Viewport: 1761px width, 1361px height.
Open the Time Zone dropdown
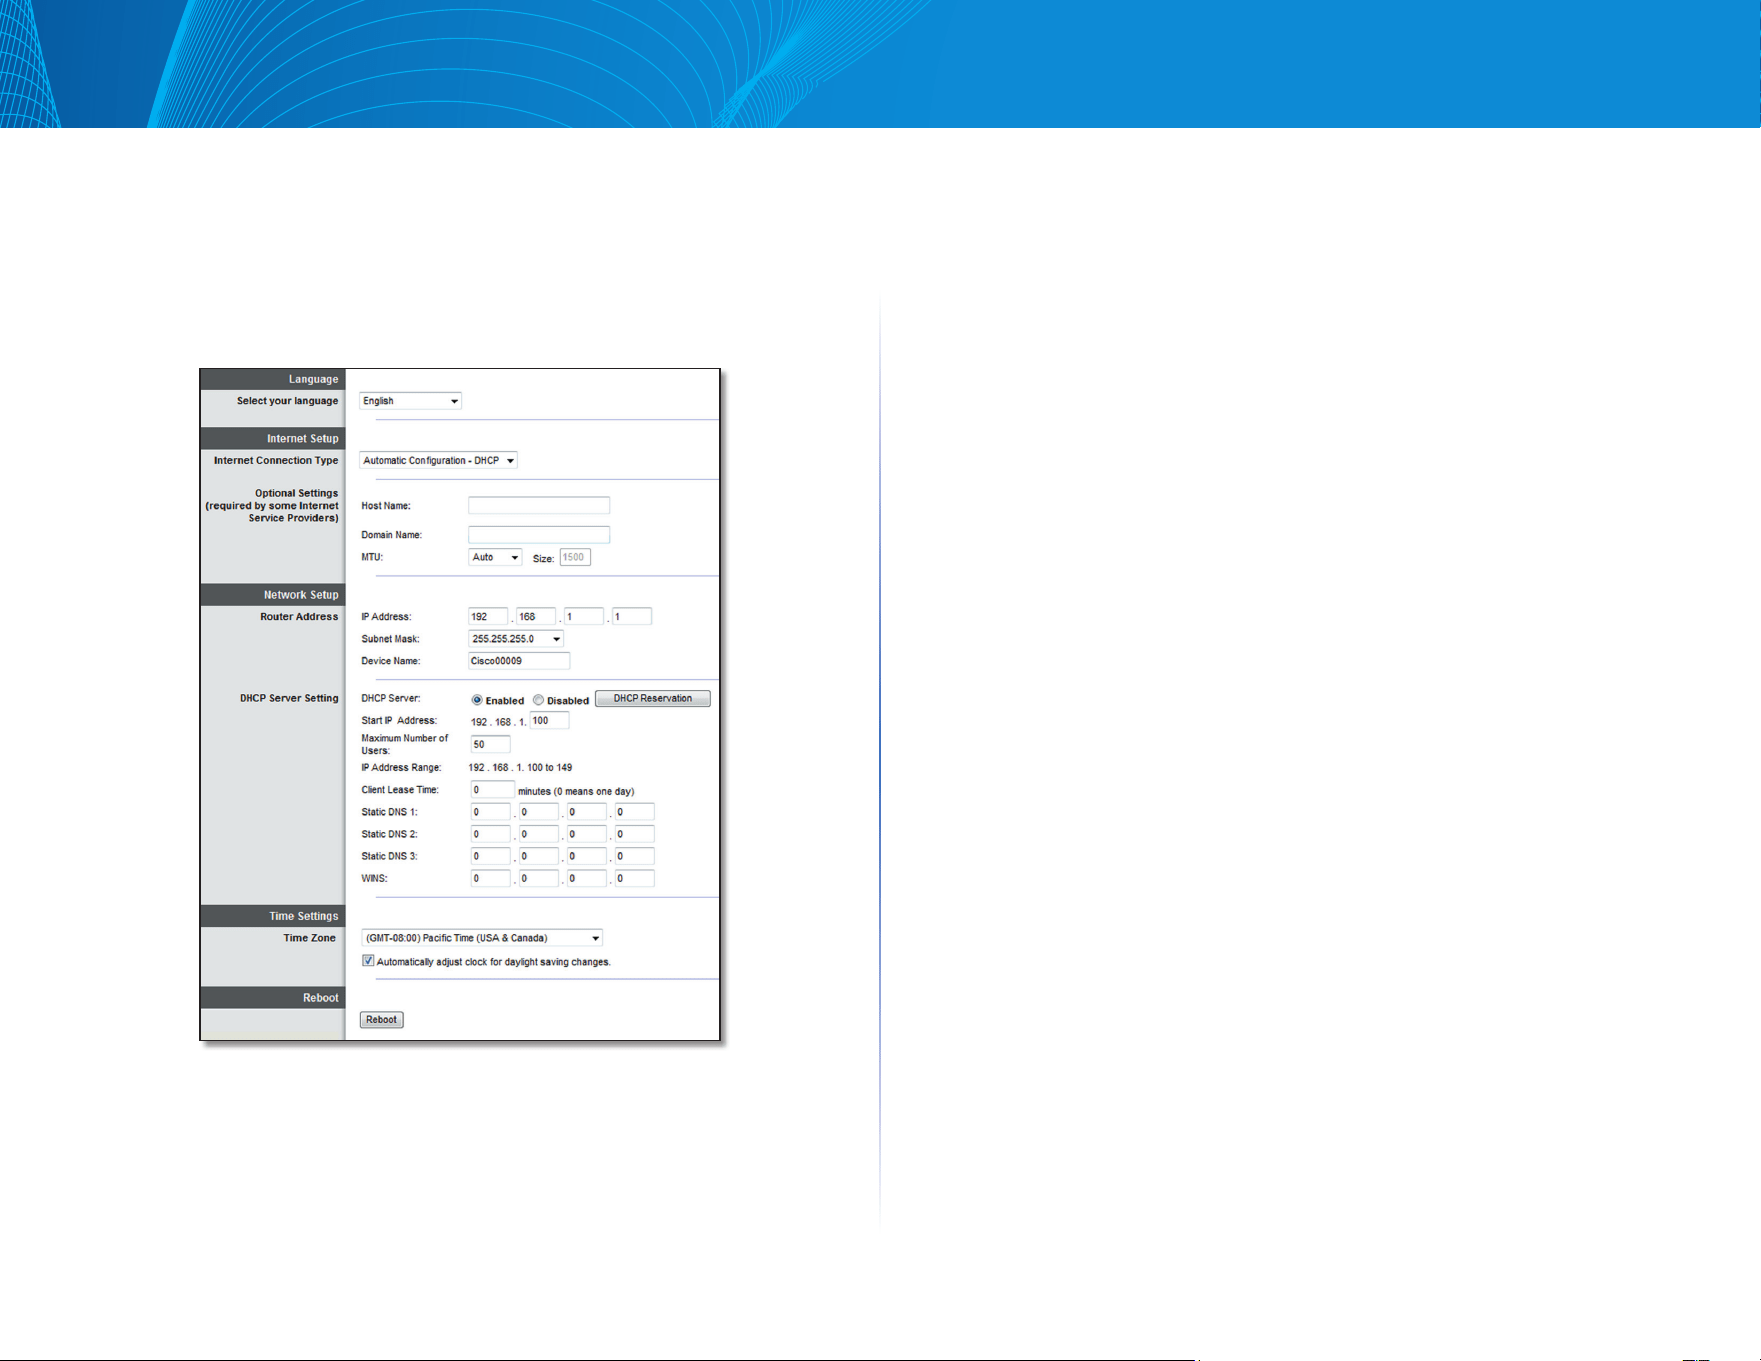482,938
